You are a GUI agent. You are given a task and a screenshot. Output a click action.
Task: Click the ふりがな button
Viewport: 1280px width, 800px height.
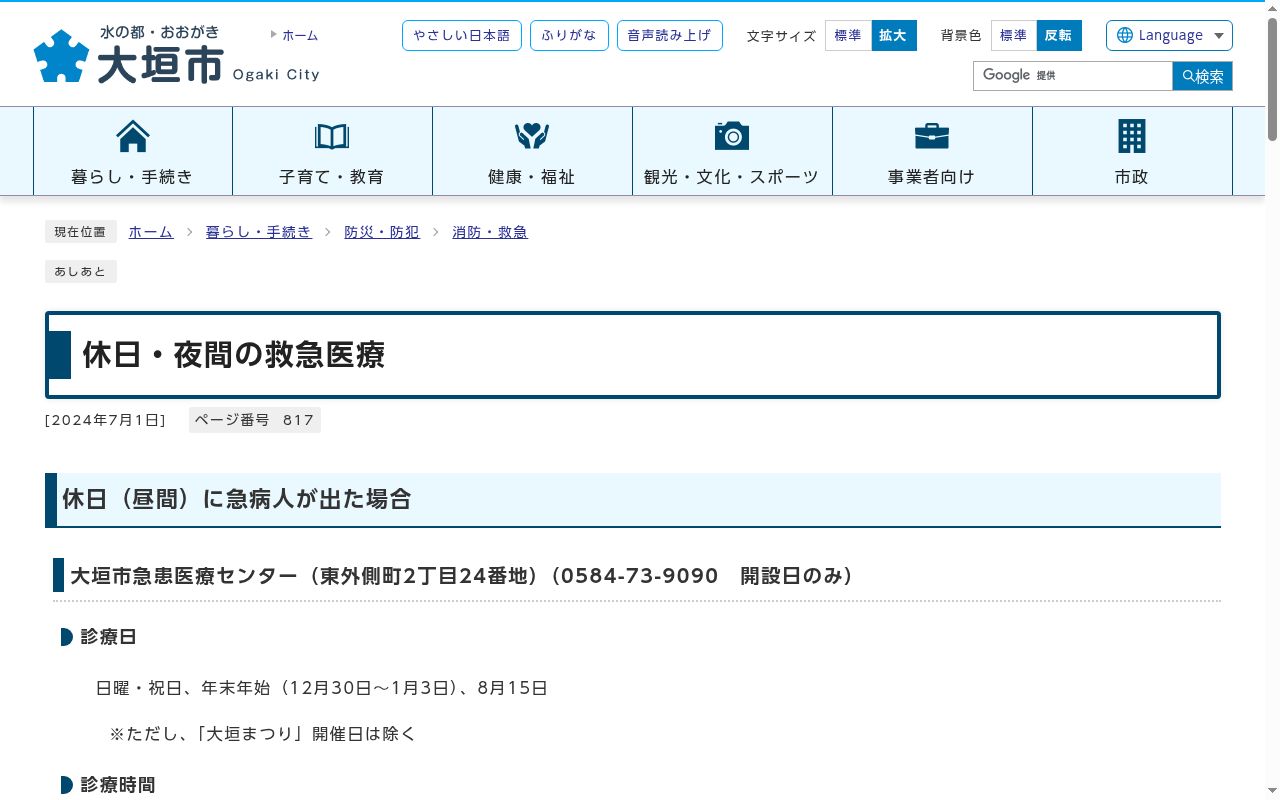pos(569,35)
